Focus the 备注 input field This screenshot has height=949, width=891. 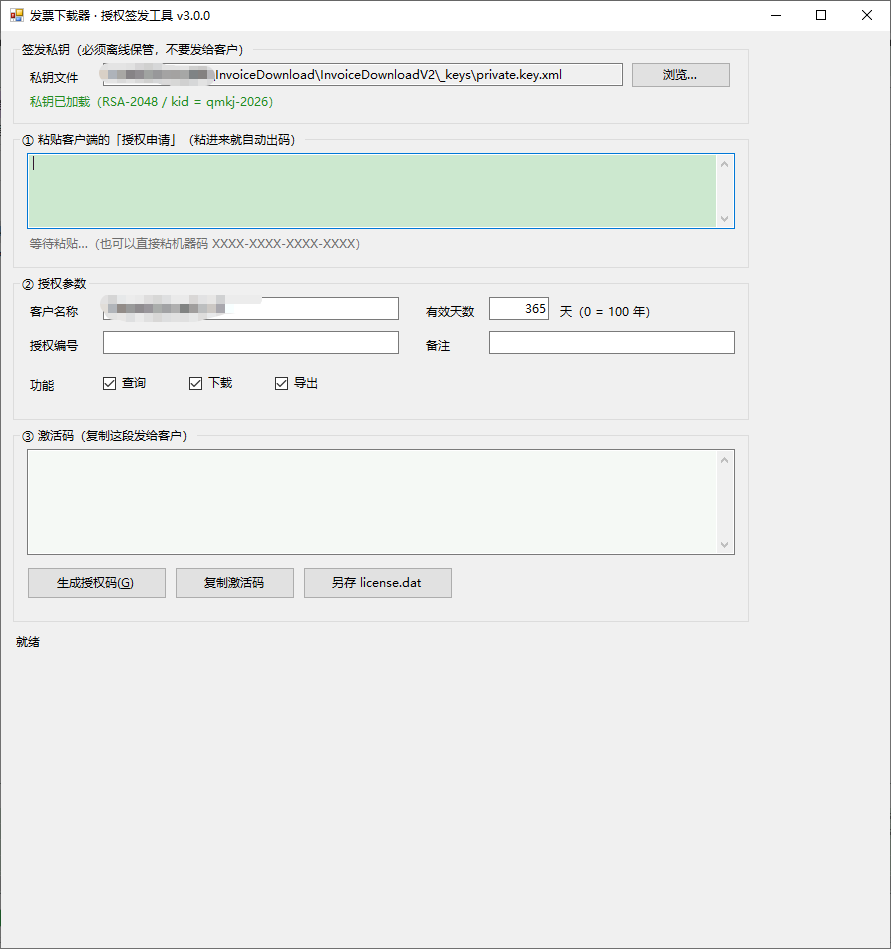(611, 343)
